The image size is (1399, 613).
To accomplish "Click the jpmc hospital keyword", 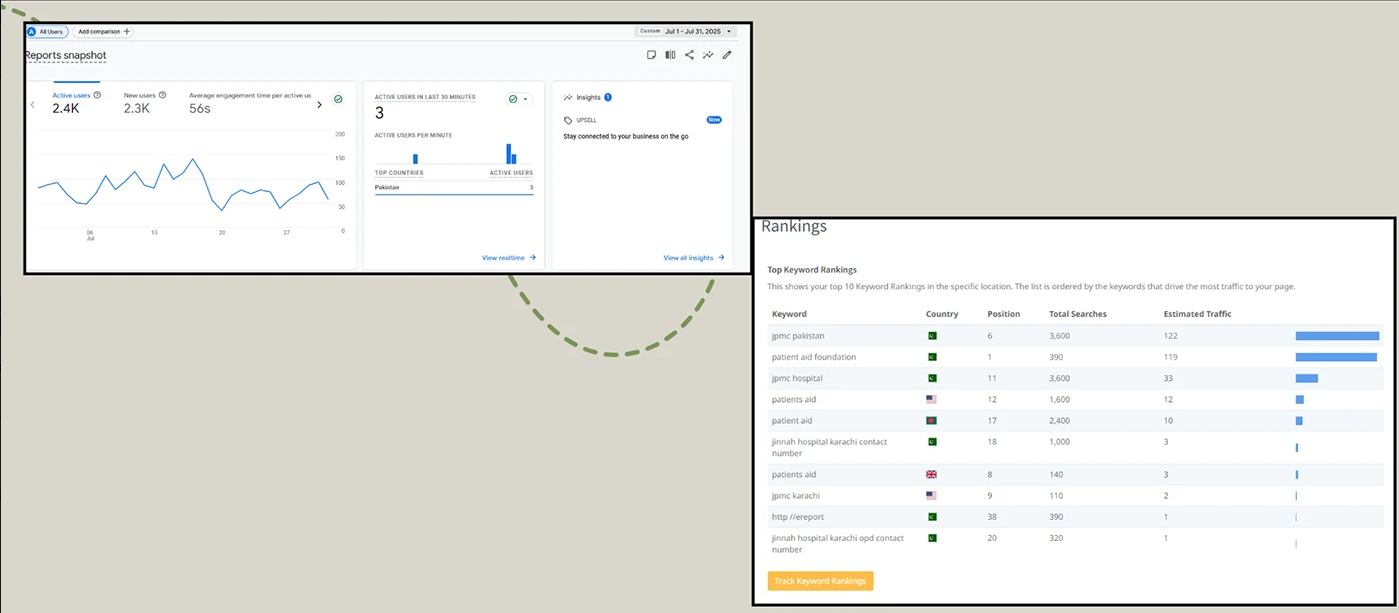I will click(797, 379).
